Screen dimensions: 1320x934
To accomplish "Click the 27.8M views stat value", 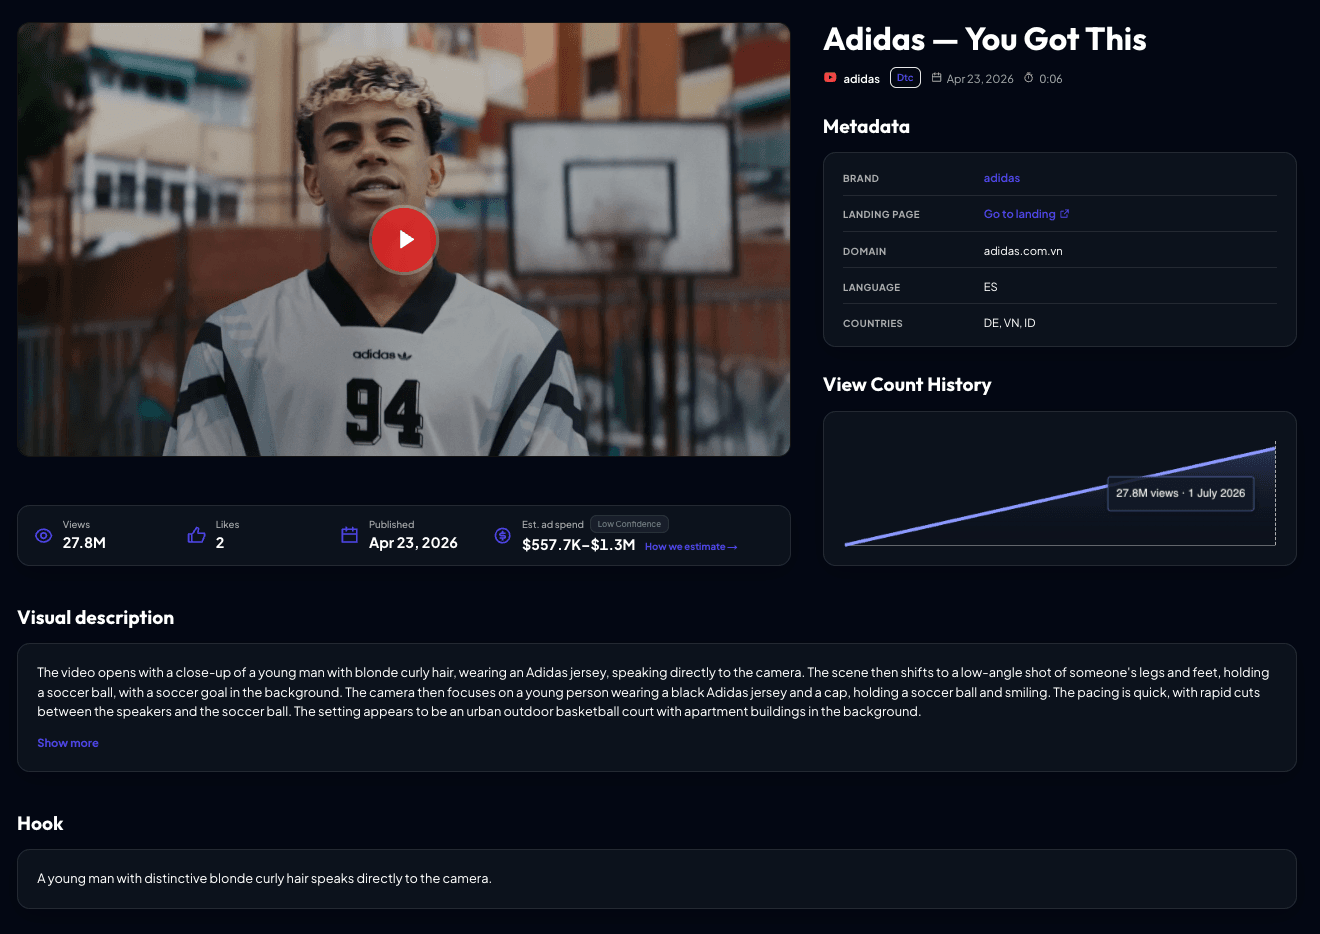I will tap(84, 543).
